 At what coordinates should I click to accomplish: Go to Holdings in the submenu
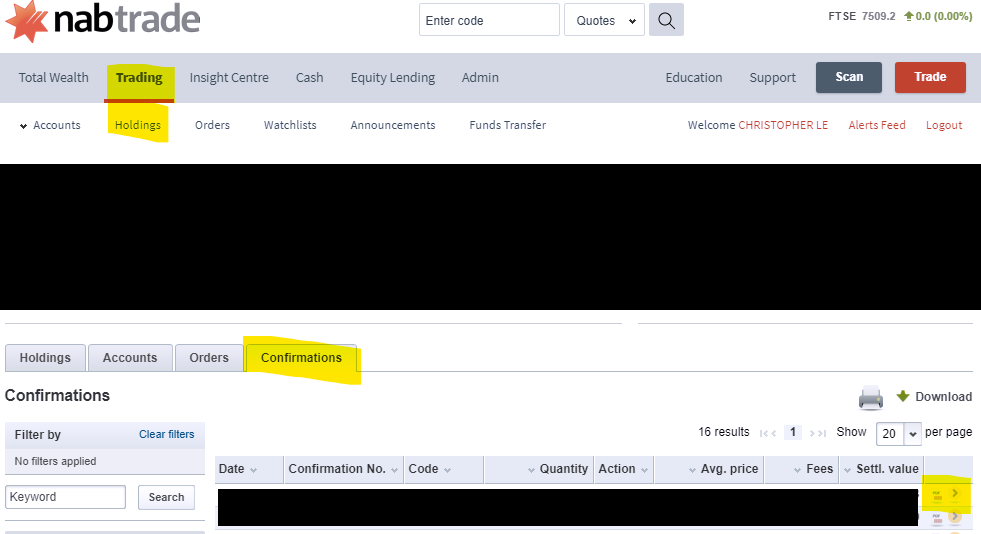click(x=138, y=125)
